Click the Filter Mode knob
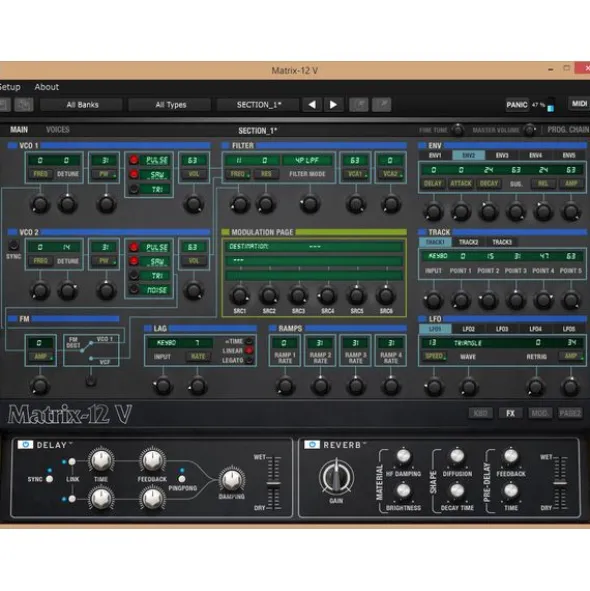Screen dimensions: 590x591 coord(310,204)
